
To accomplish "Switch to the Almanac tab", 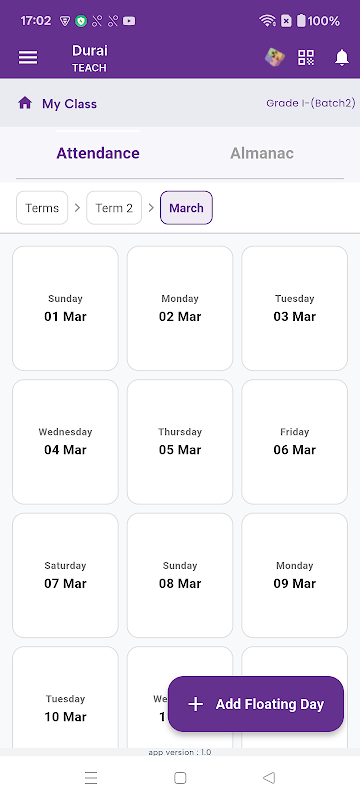I will (x=262, y=153).
